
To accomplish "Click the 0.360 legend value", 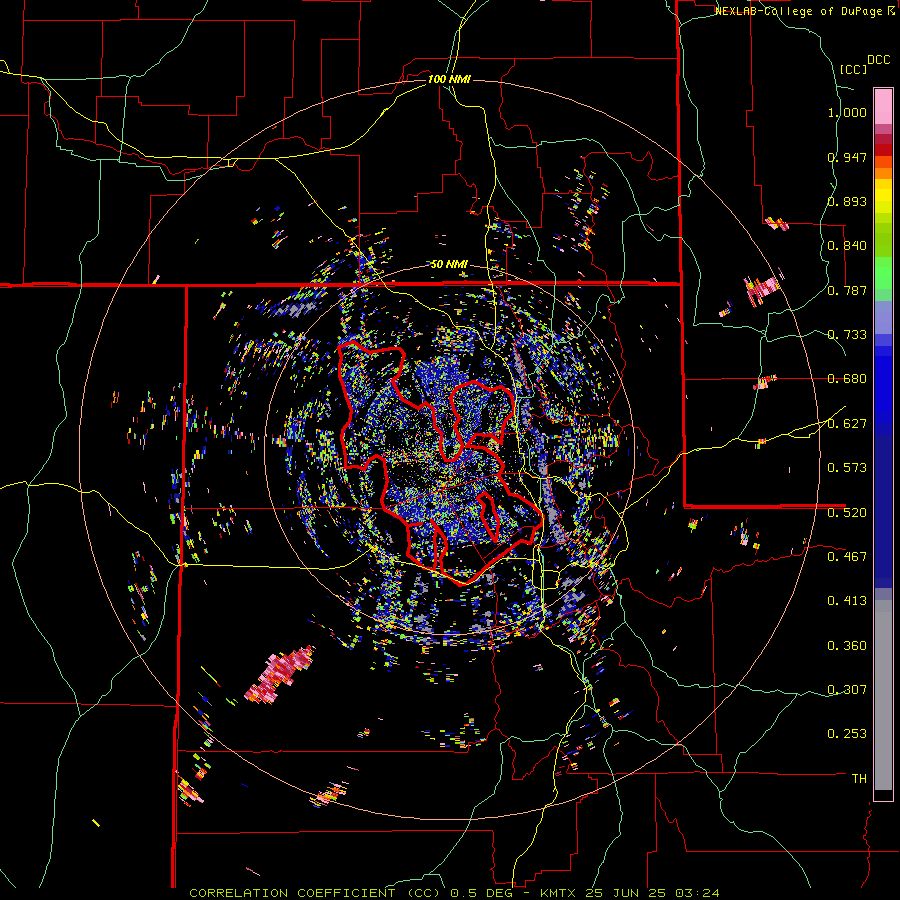I will pyautogui.click(x=847, y=646).
